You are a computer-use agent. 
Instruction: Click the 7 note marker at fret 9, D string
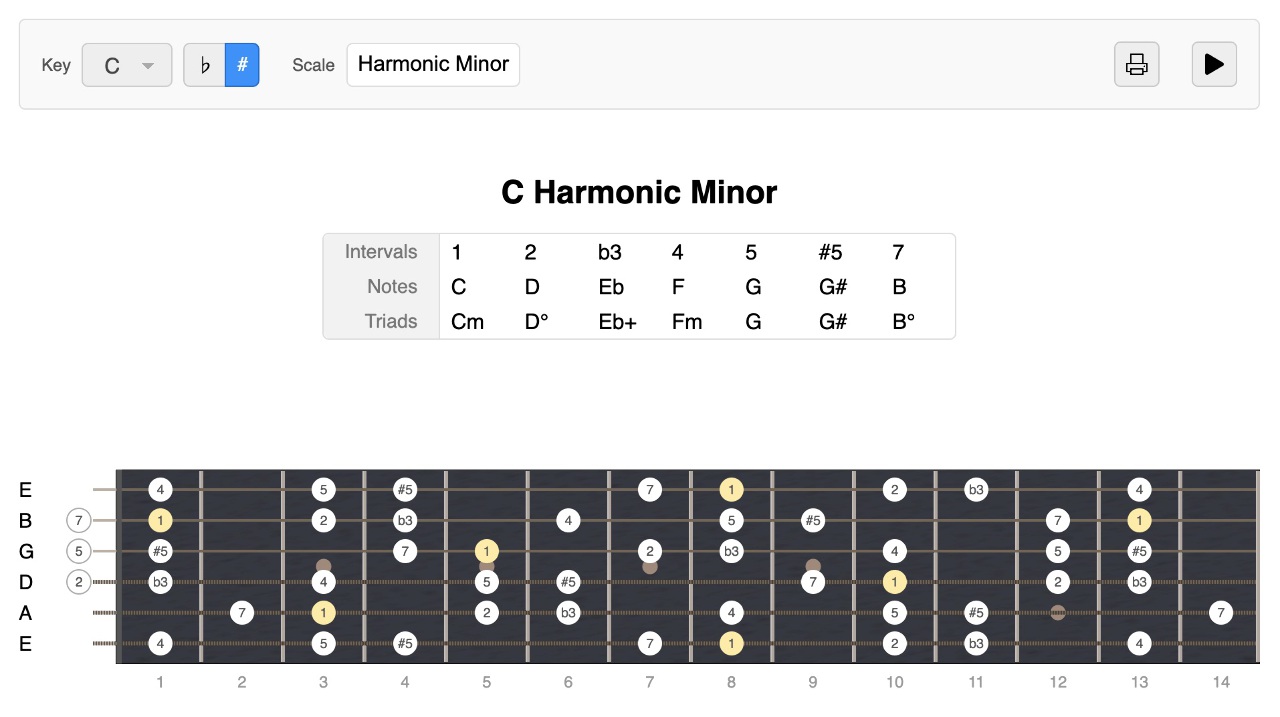click(x=813, y=582)
